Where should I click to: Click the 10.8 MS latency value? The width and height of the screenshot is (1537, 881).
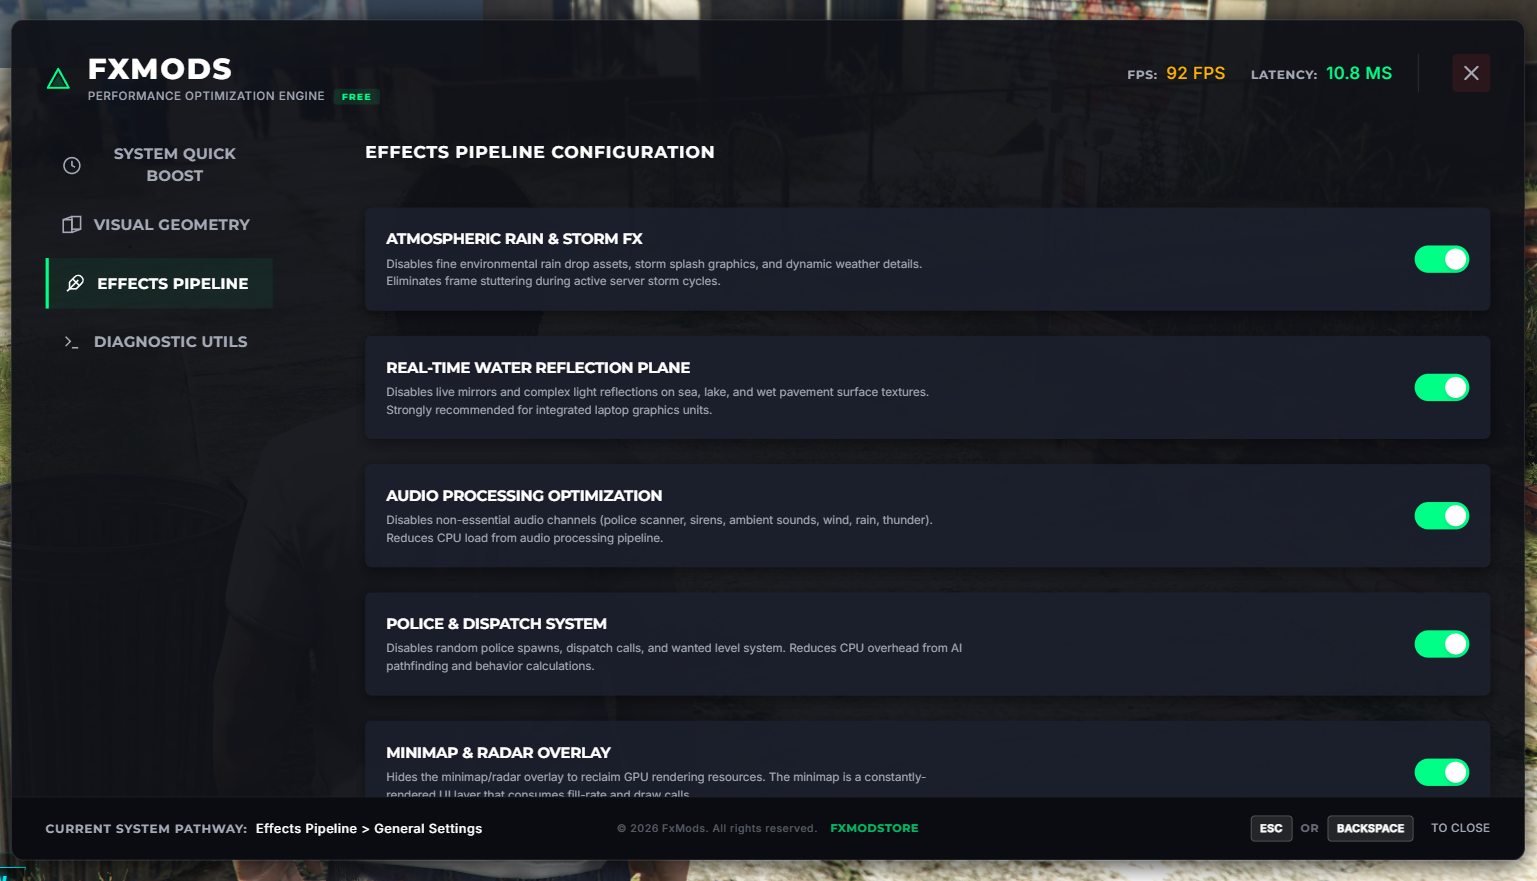pos(1358,73)
